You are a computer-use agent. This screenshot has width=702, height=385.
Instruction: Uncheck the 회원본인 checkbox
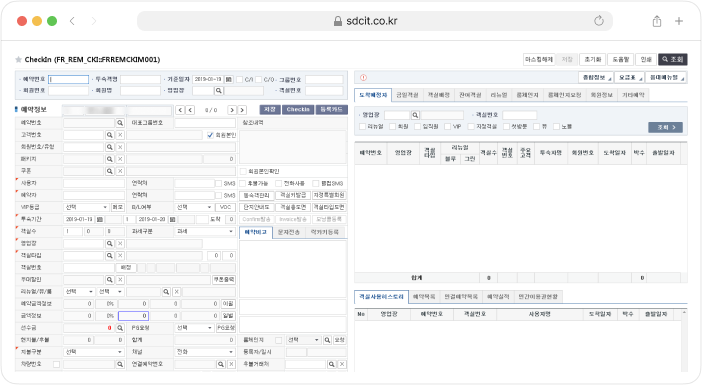(210, 135)
